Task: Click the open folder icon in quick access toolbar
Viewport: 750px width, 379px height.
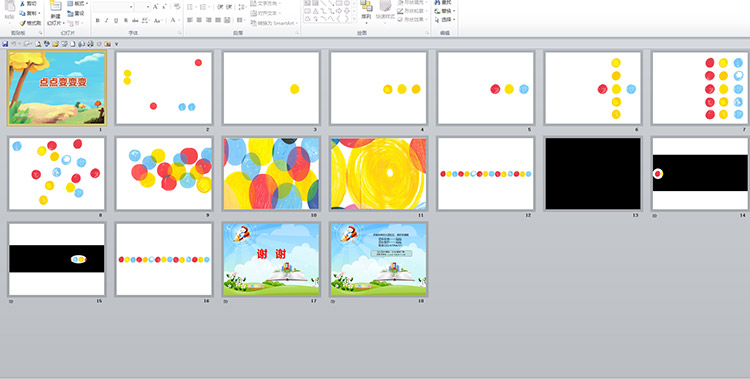Action: [x=55, y=44]
